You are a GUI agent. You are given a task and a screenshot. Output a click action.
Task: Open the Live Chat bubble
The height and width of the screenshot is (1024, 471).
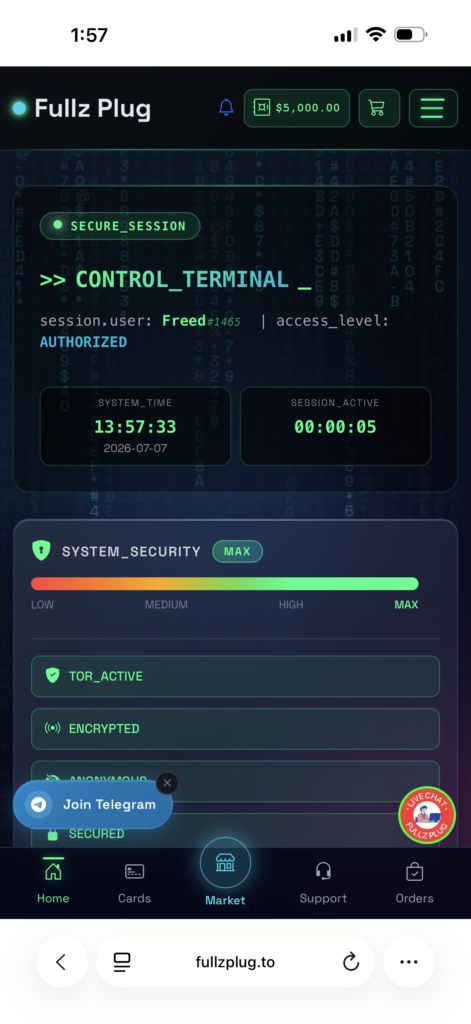coord(427,815)
